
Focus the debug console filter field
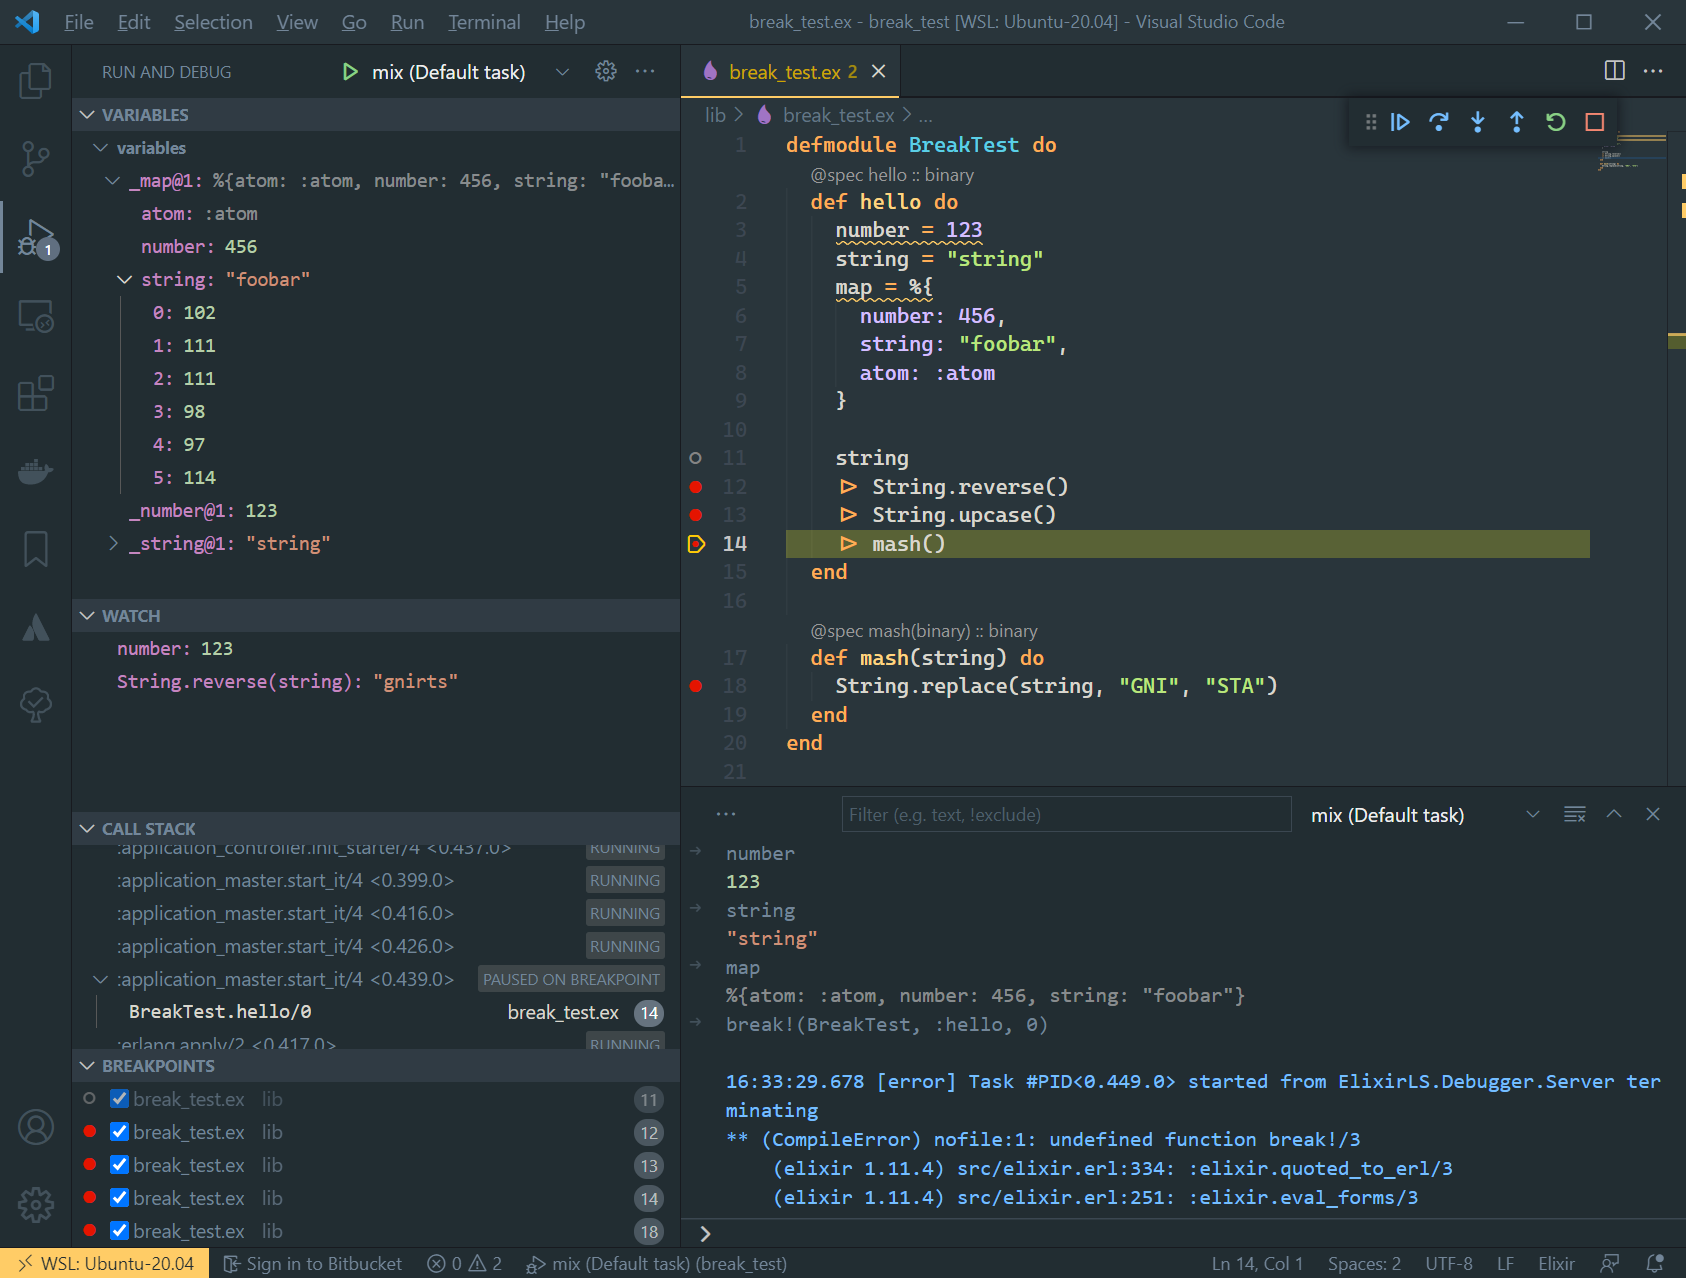point(1066,814)
